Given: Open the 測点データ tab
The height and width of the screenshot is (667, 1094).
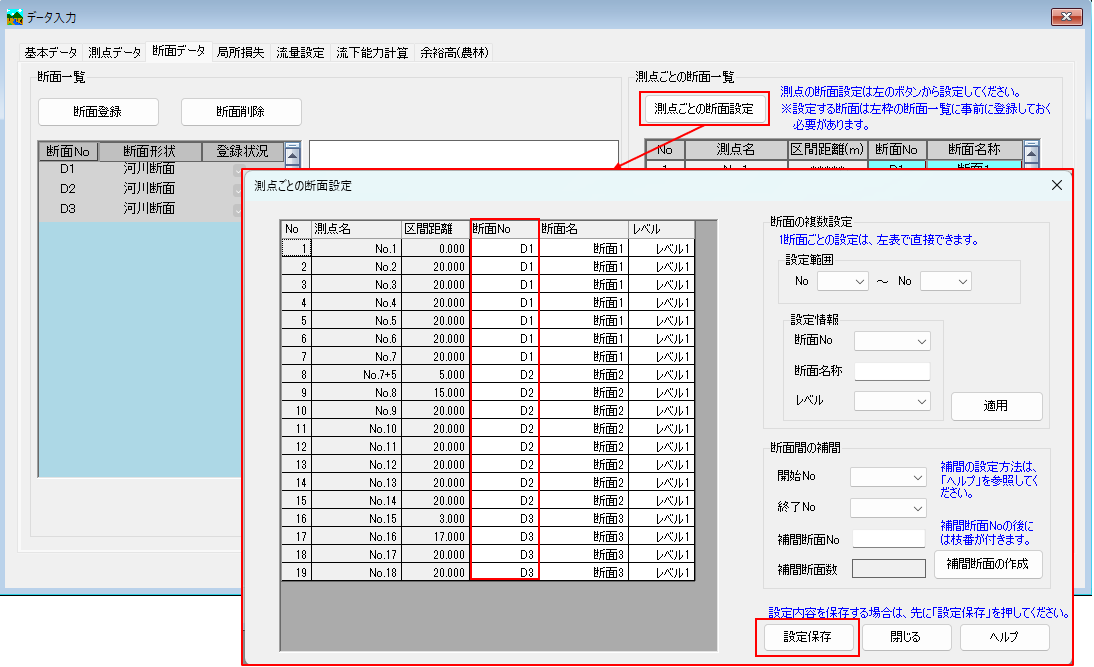Looking at the screenshot, I should tap(115, 53).
